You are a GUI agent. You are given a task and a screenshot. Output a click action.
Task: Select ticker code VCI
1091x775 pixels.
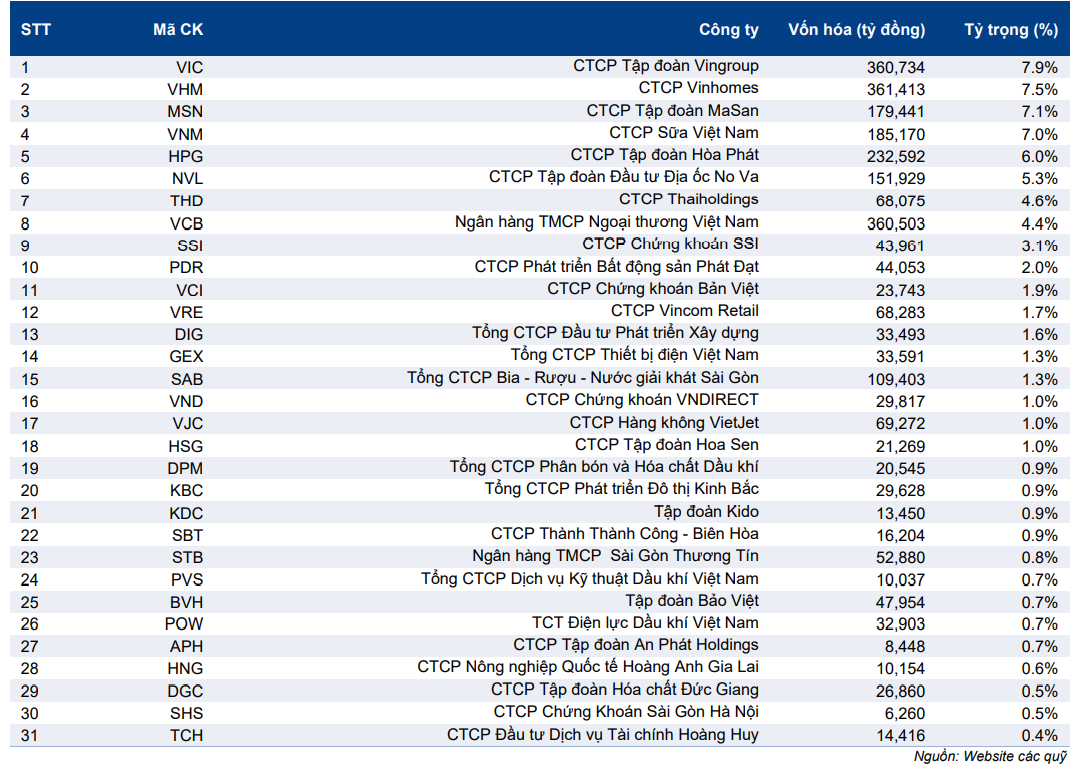tap(189, 291)
